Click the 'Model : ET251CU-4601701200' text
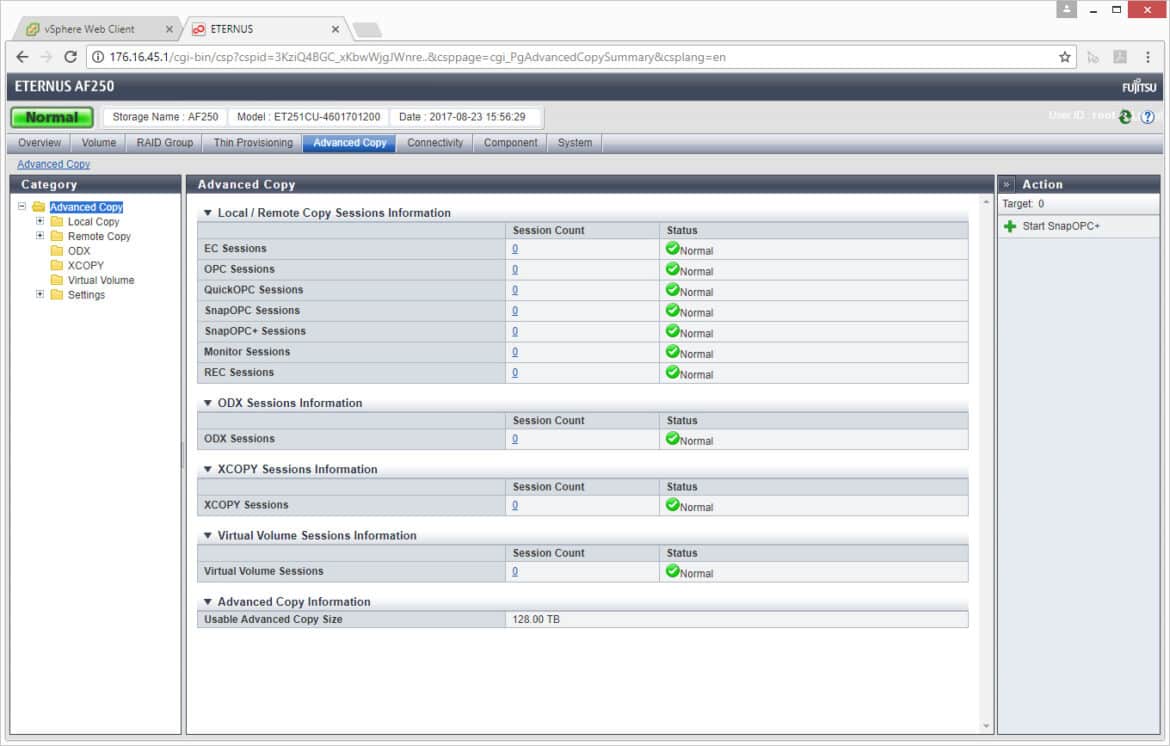The image size is (1170, 746). (x=308, y=116)
